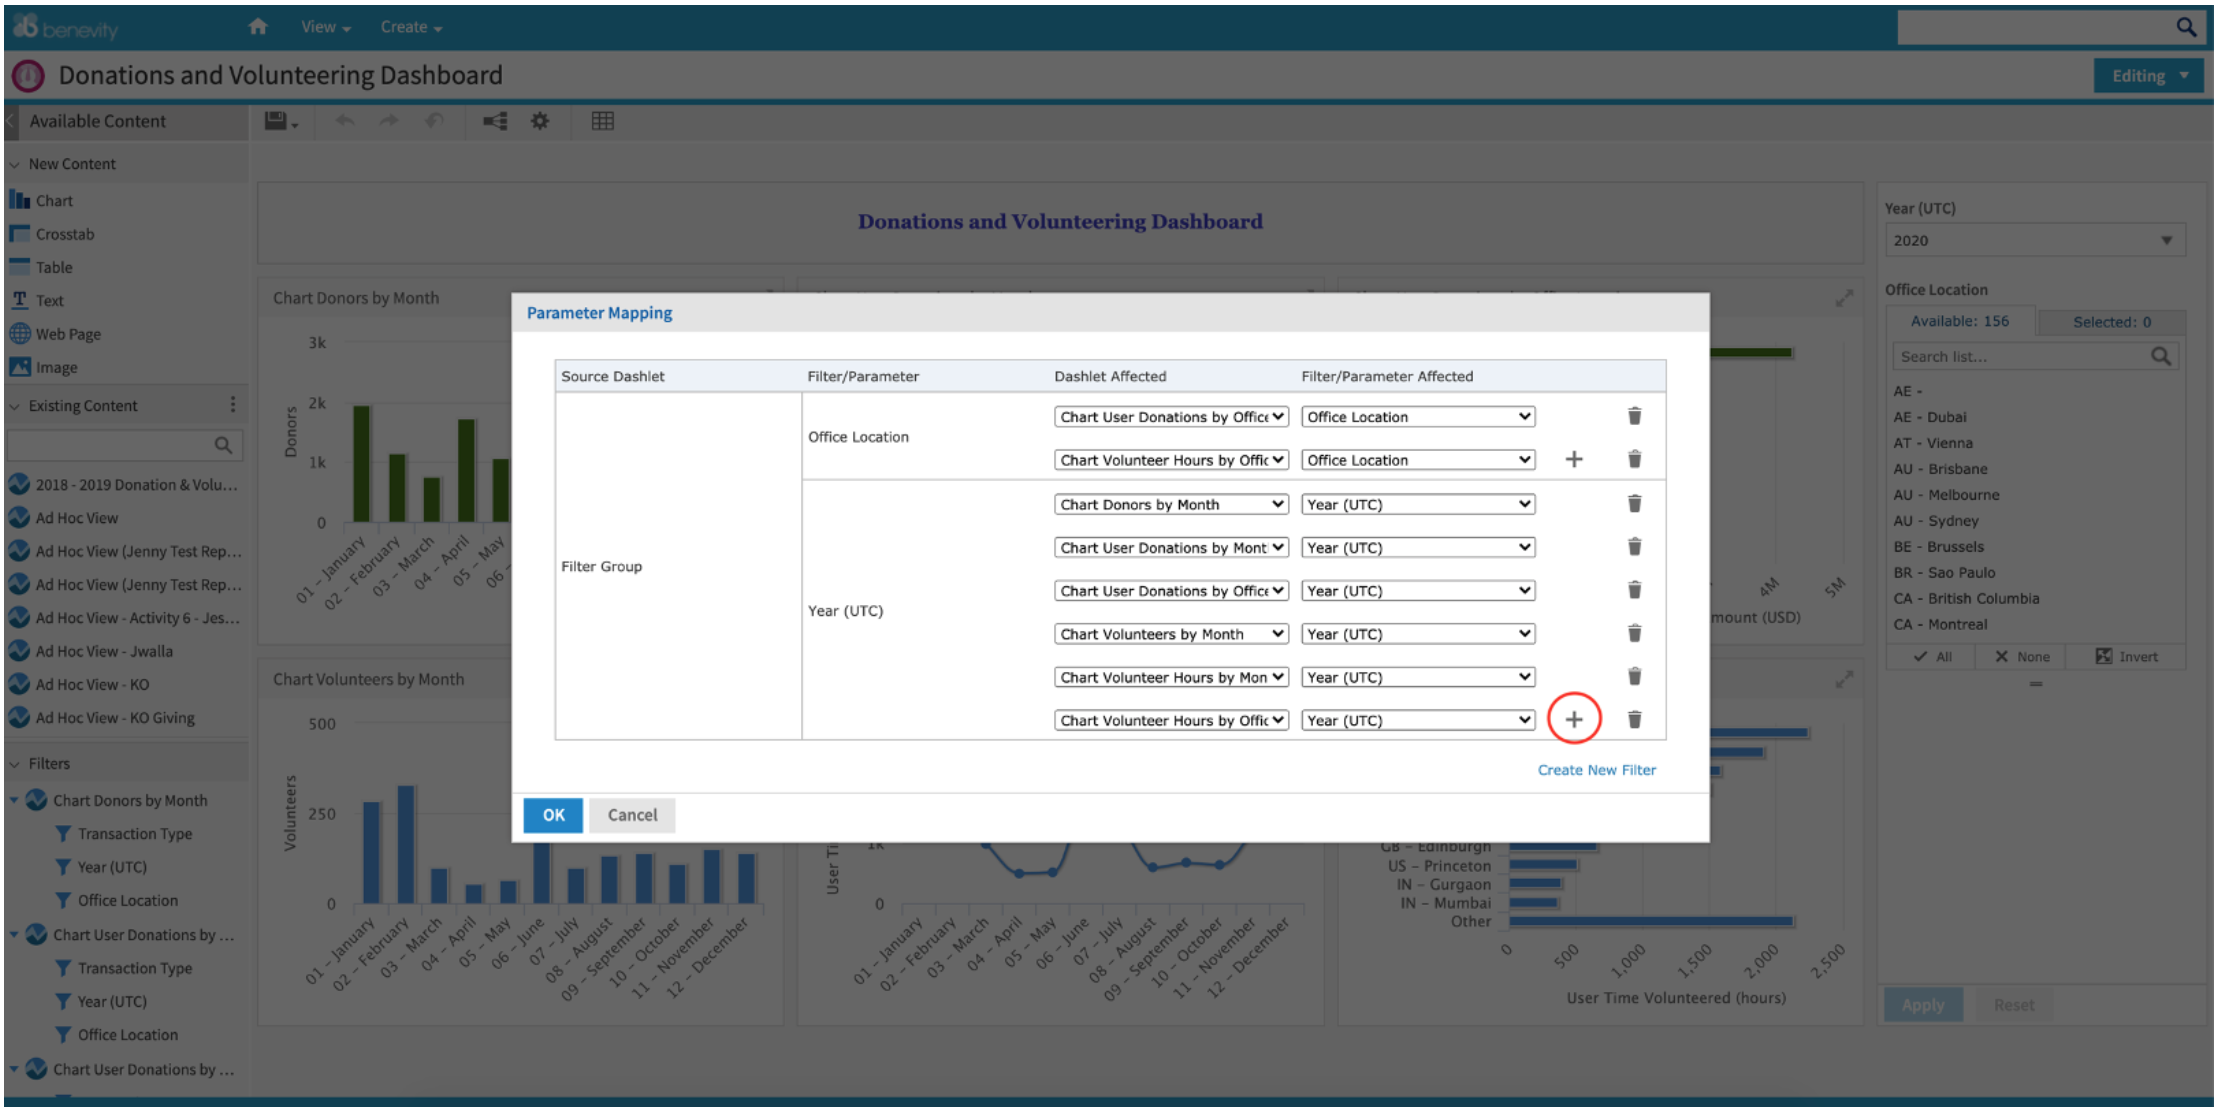The image size is (2222, 1116).
Task: Click the search magnifier in top bar
Action: [2186, 27]
